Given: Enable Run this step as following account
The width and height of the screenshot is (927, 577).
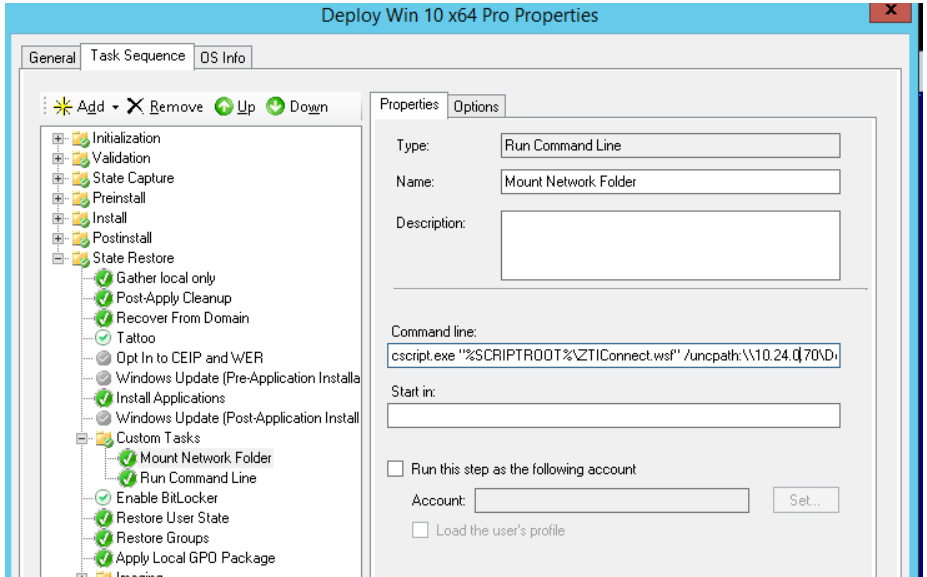Looking at the screenshot, I should click(395, 469).
